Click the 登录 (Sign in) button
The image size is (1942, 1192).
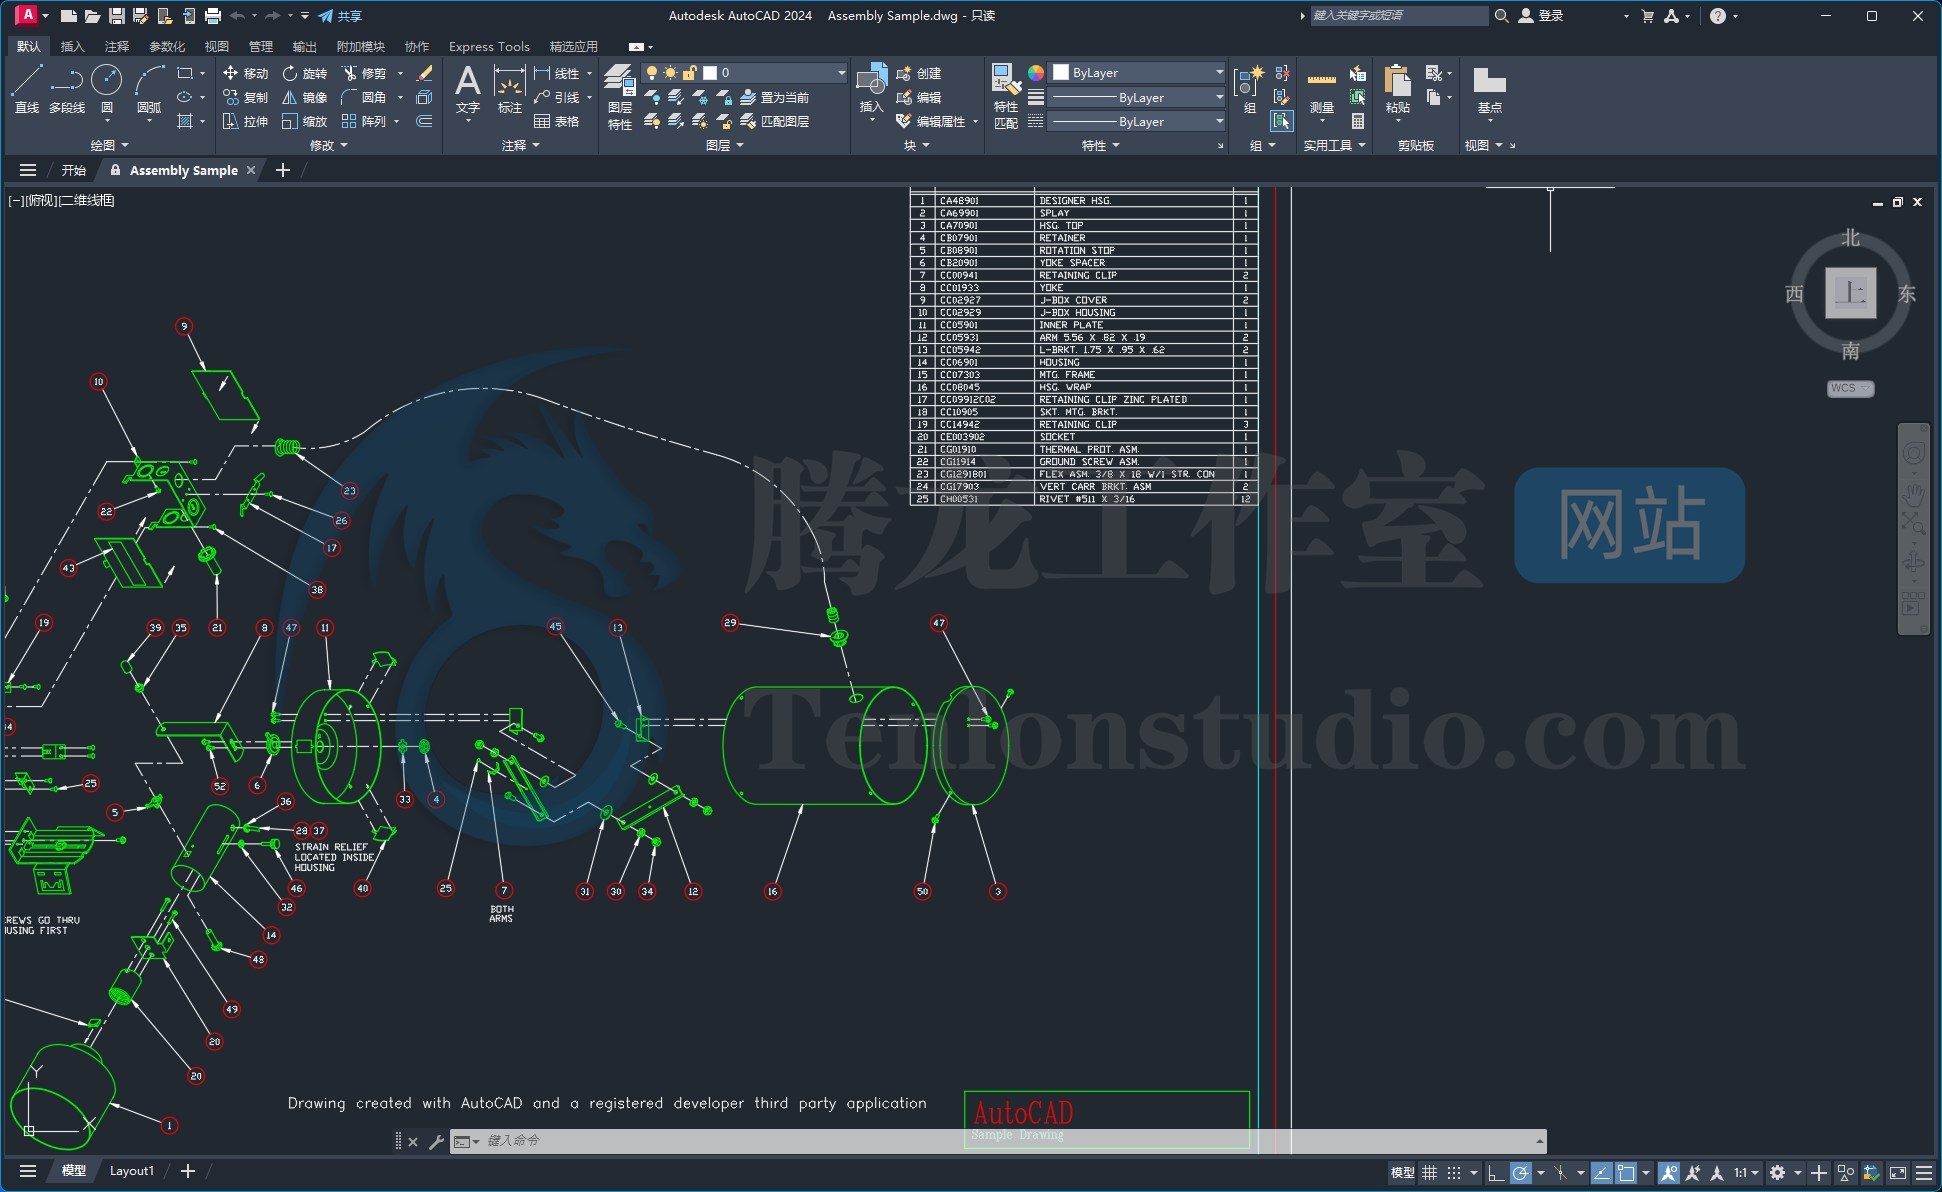(1541, 16)
